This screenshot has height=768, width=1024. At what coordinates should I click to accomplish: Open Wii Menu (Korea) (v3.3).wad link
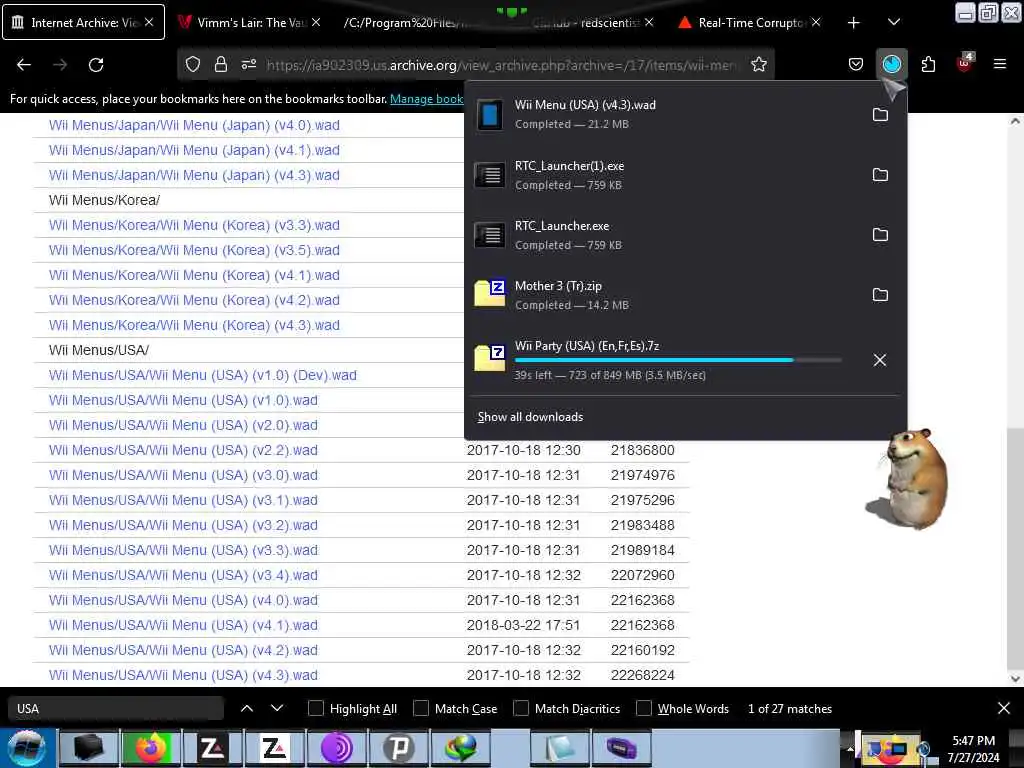pos(195,225)
